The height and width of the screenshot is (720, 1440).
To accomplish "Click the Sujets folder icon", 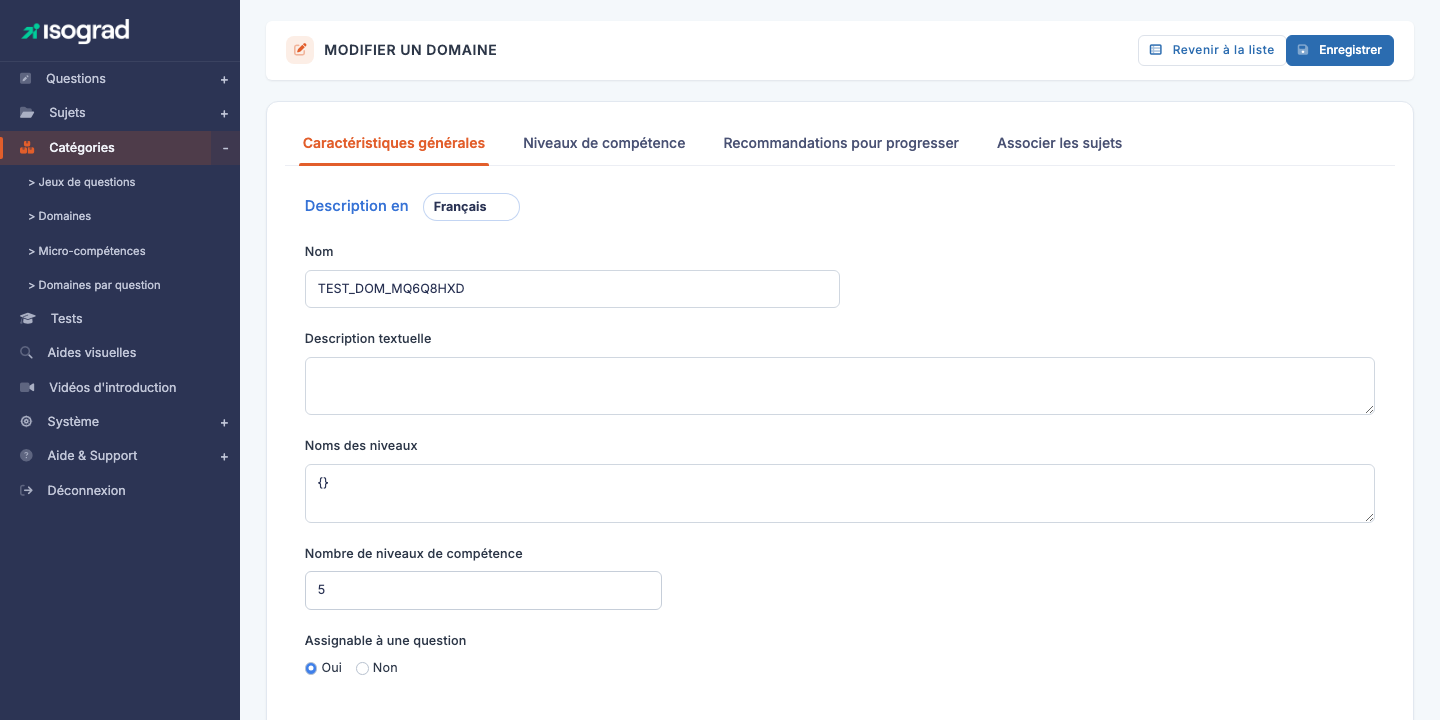I will (x=27, y=113).
